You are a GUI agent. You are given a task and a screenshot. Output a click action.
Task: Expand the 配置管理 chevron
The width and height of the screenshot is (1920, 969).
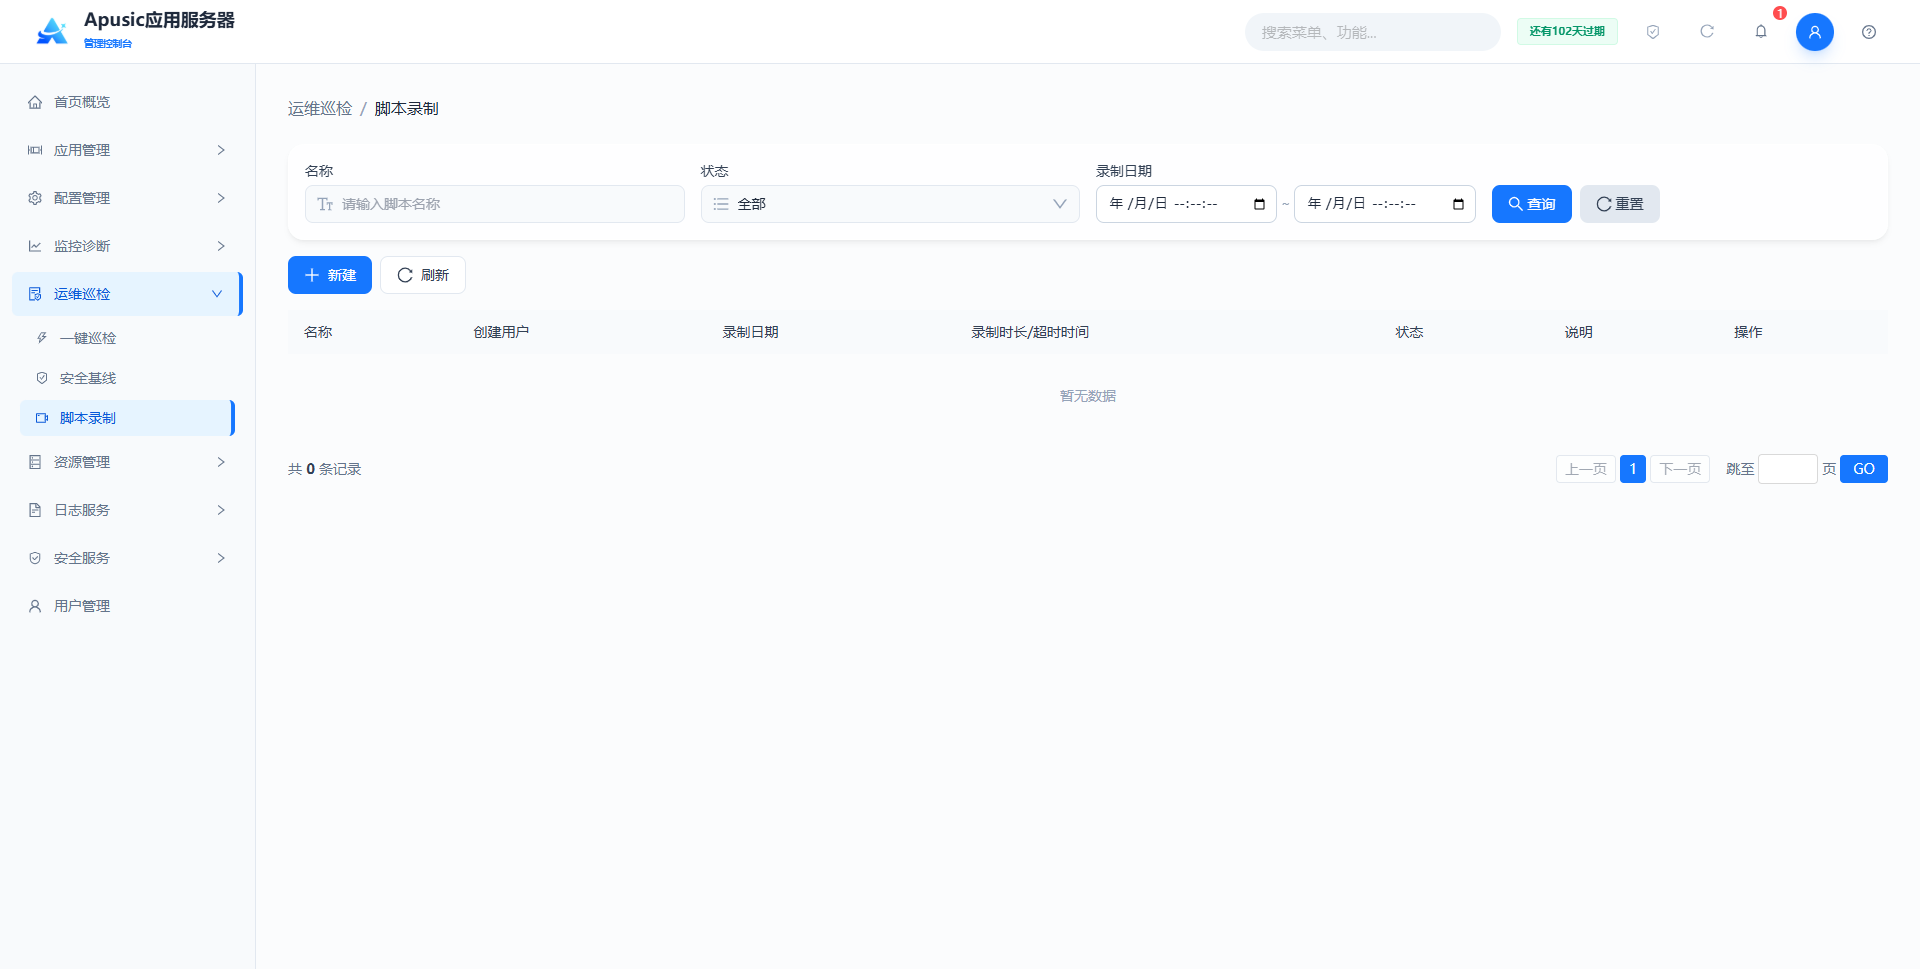pyautogui.click(x=221, y=198)
